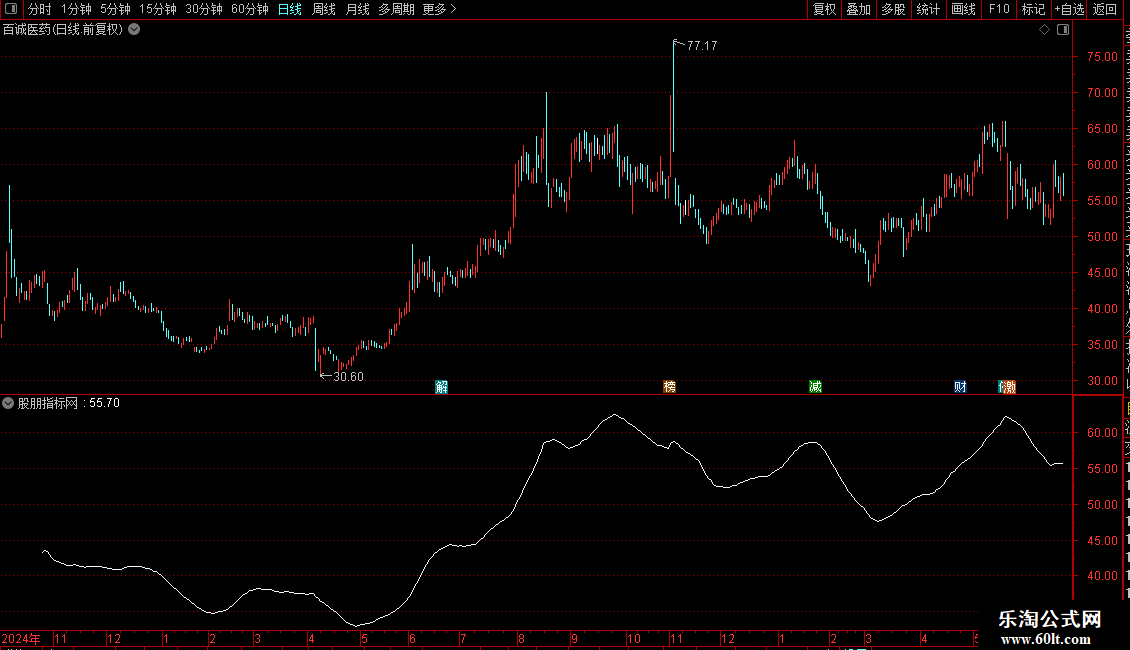The height and width of the screenshot is (650, 1130).
Task: Click the 返回 back button
Action: [x=1105, y=9]
